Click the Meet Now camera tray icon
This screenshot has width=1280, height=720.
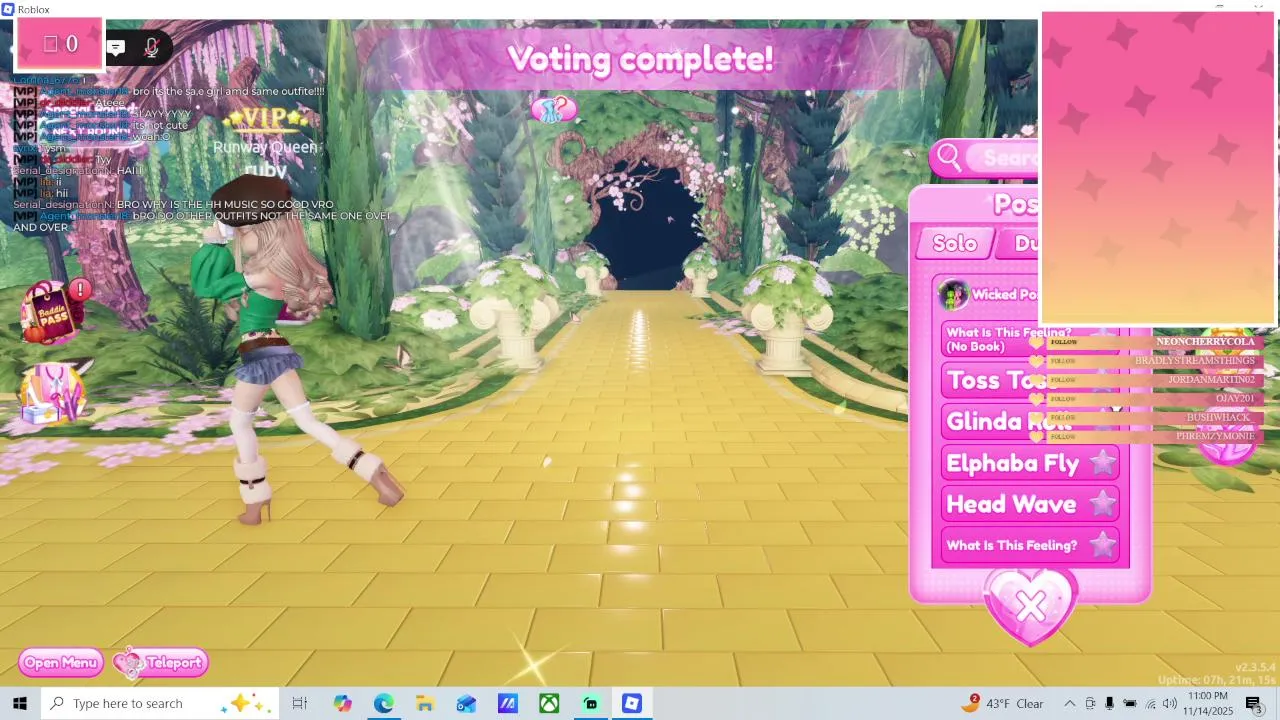pos(1090,703)
